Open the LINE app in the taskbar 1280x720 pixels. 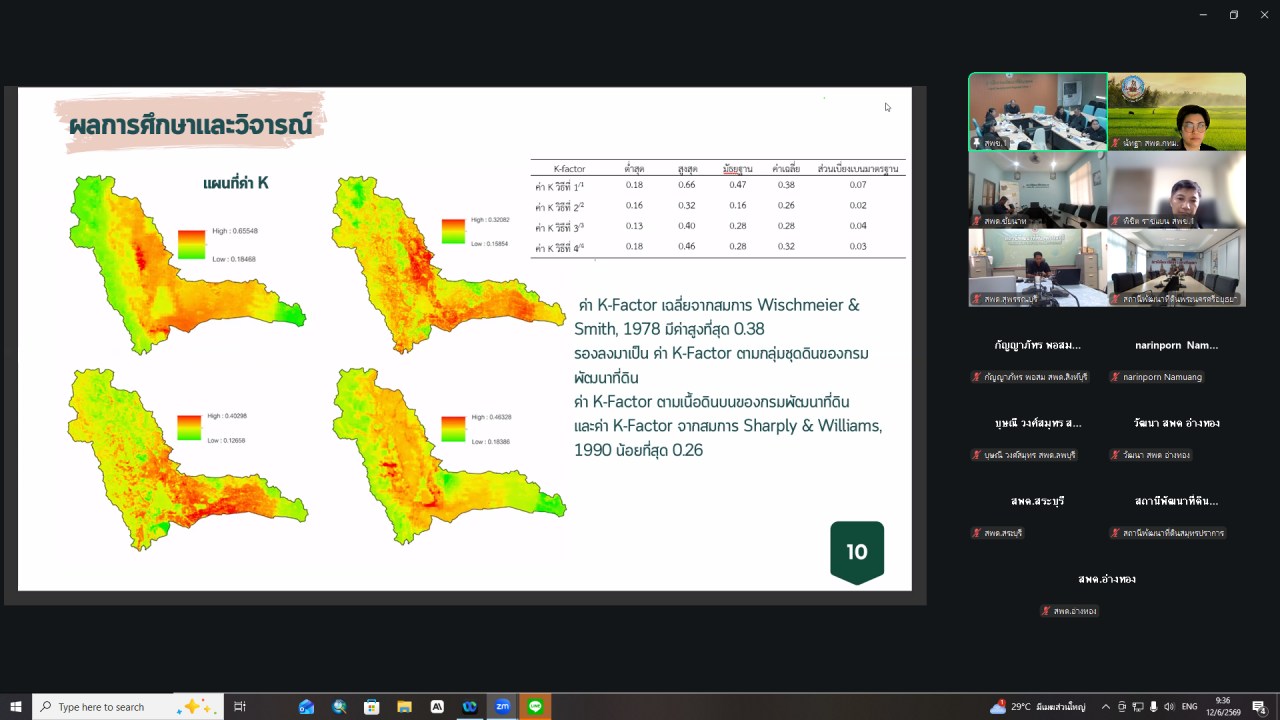[536, 706]
